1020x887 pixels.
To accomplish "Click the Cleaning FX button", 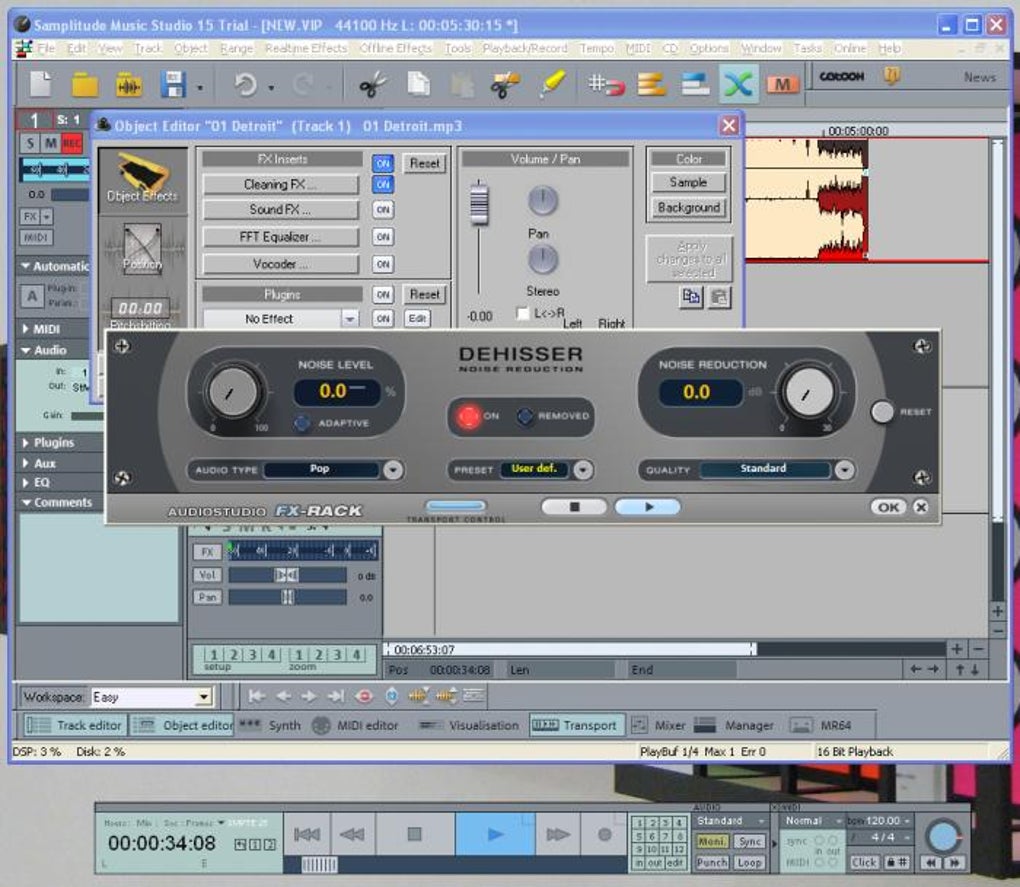I will [280, 184].
